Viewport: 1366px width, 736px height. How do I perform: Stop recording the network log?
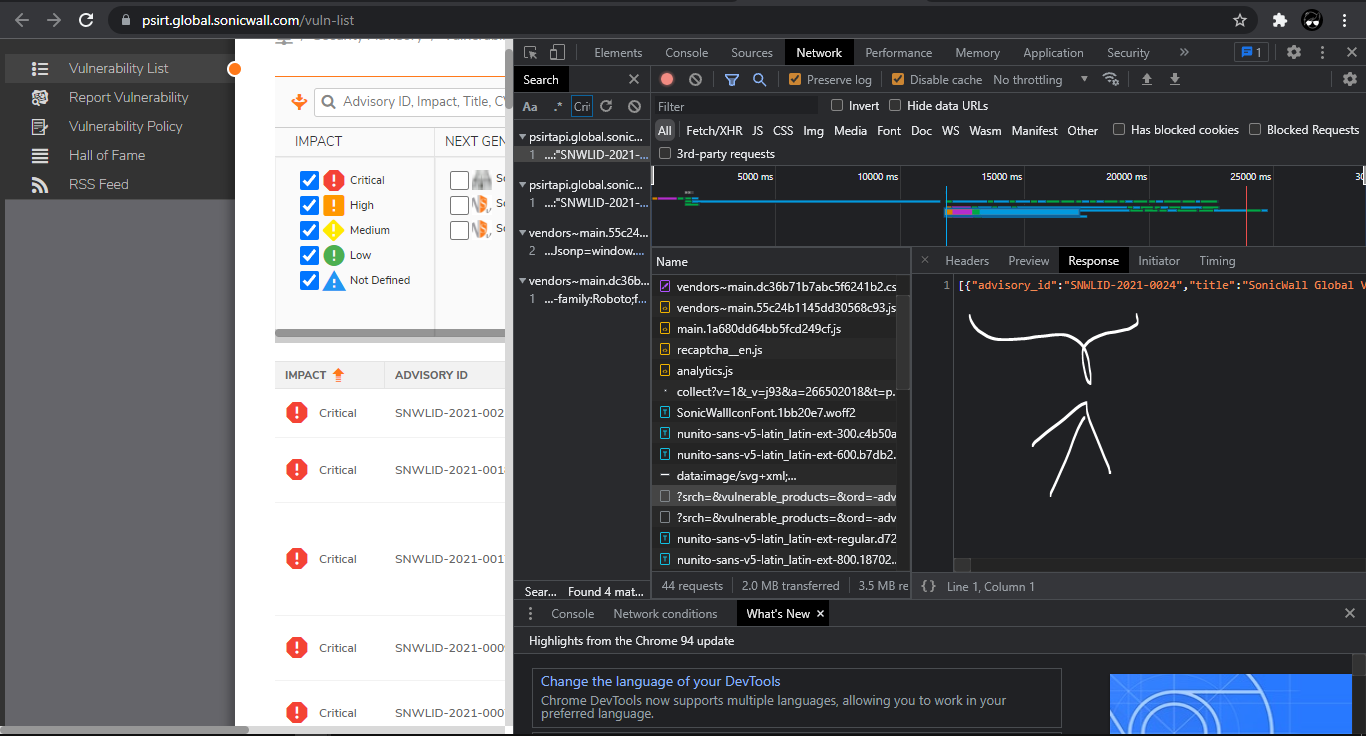pos(667,79)
